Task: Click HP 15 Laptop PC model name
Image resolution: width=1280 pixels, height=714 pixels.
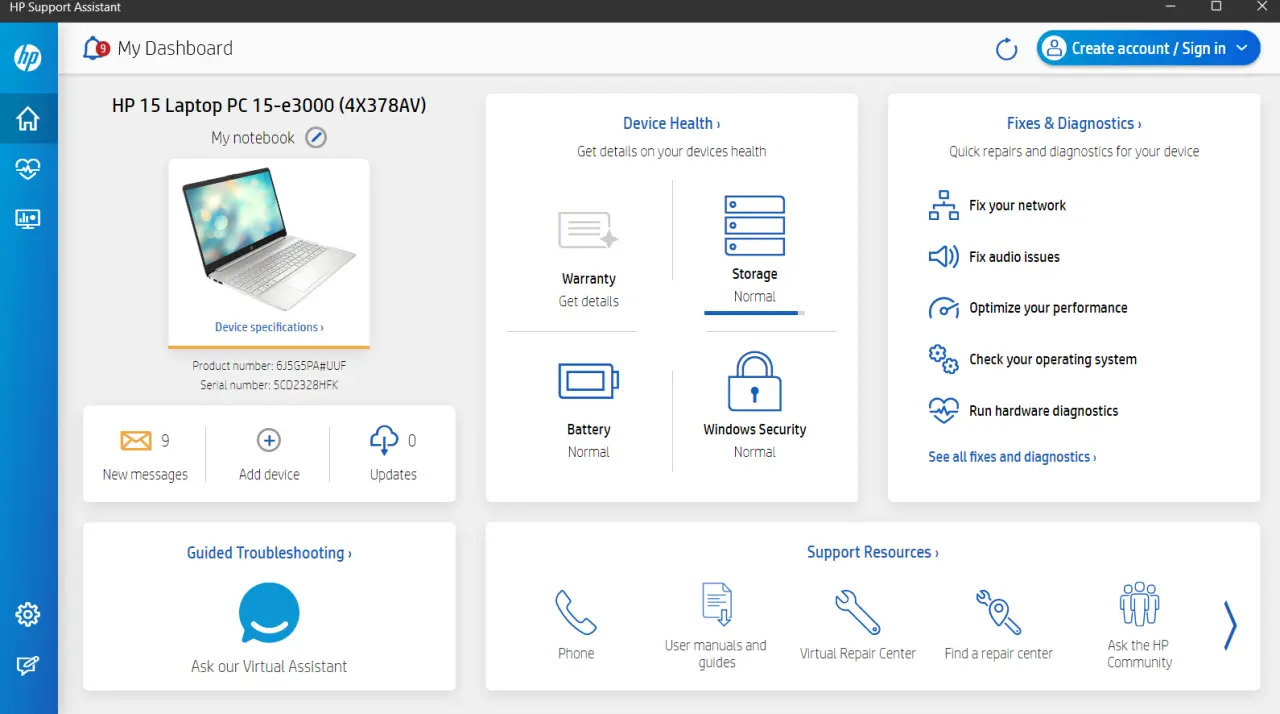Action: click(x=269, y=105)
